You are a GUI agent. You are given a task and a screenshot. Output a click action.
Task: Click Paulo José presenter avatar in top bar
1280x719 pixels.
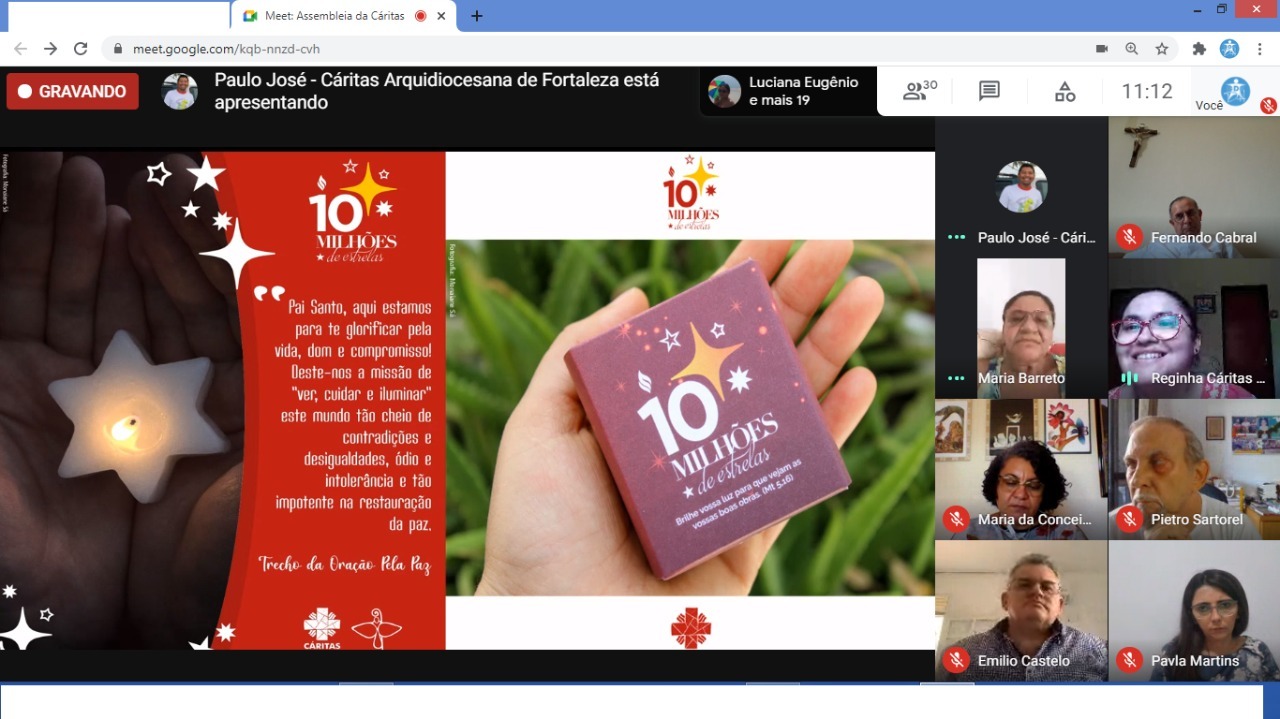(180, 91)
